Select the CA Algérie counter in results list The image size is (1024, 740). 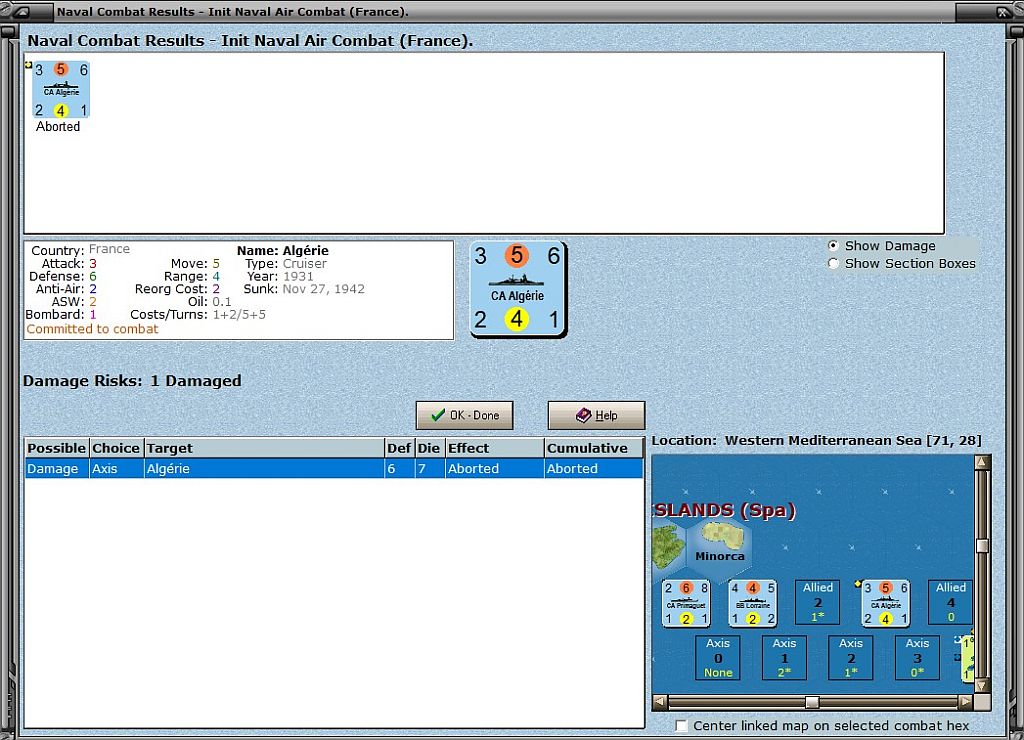click(x=61, y=89)
